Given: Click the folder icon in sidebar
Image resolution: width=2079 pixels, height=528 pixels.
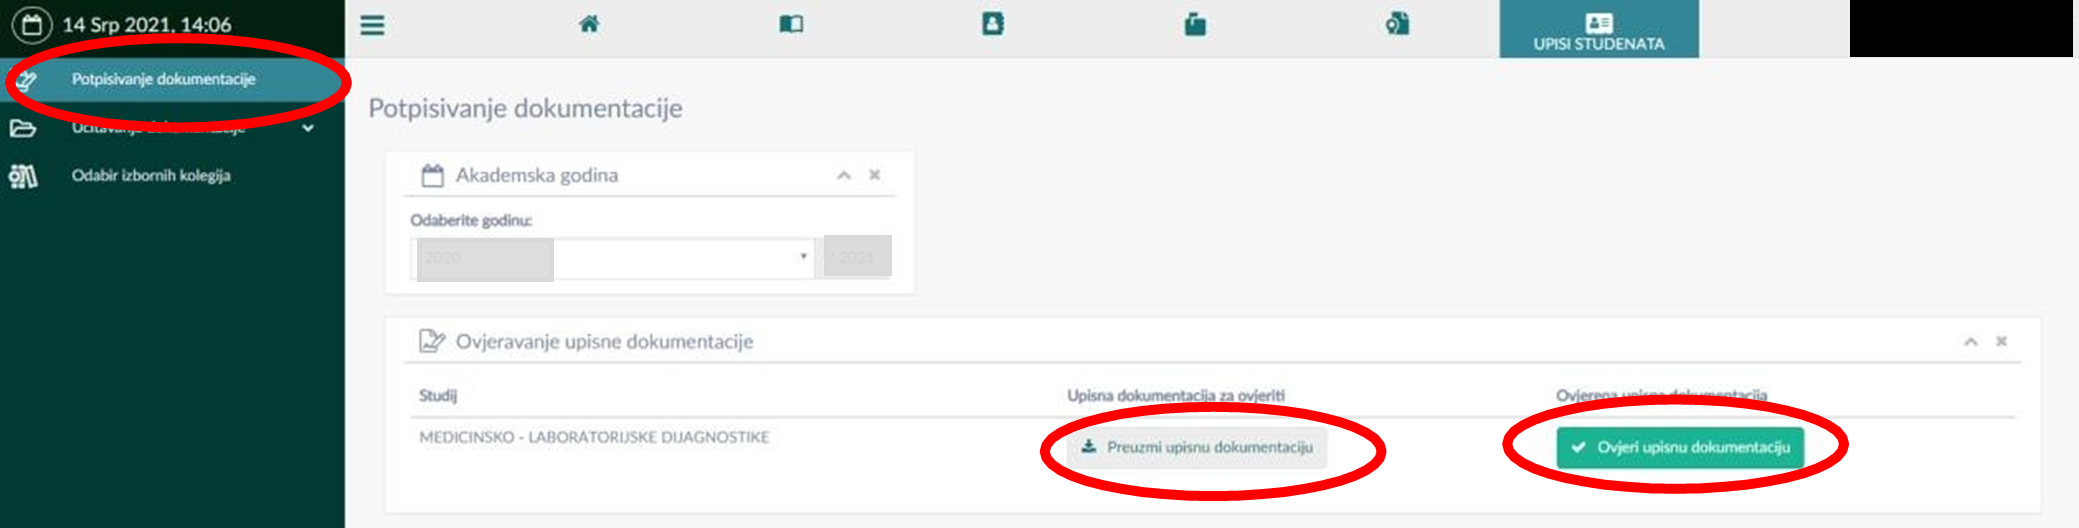Looking at the screenshot, I should pyautogui.click(x=22, y=128).
